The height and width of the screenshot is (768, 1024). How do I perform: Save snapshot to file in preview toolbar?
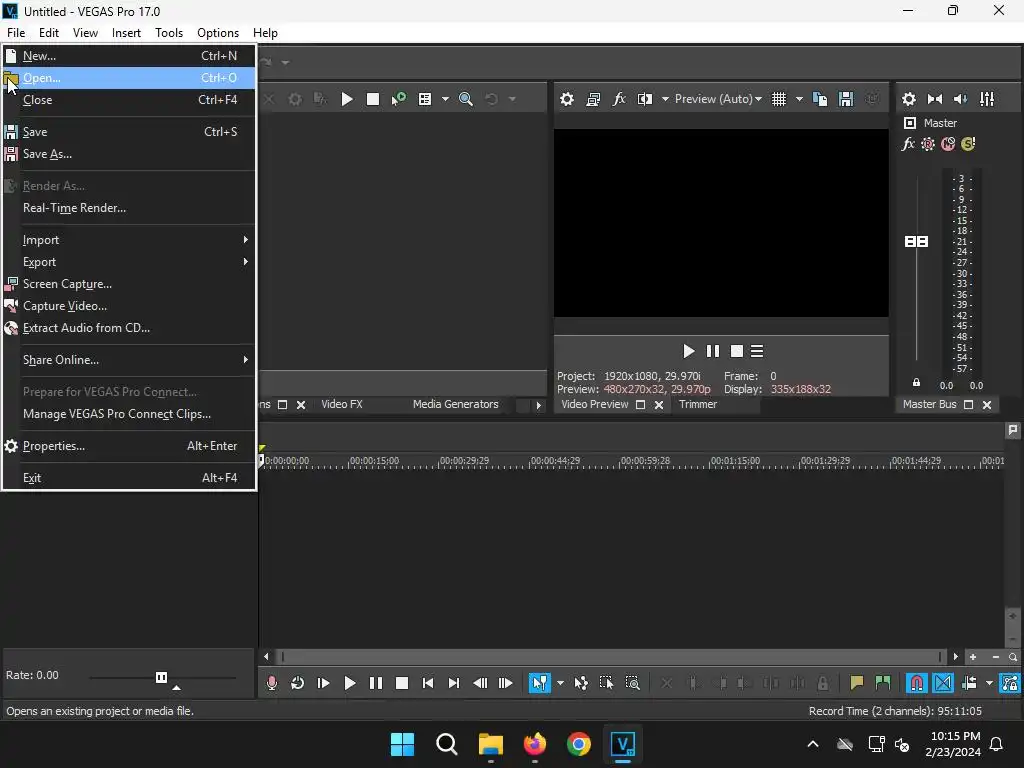pyautogui.click(x=846, y=99)
